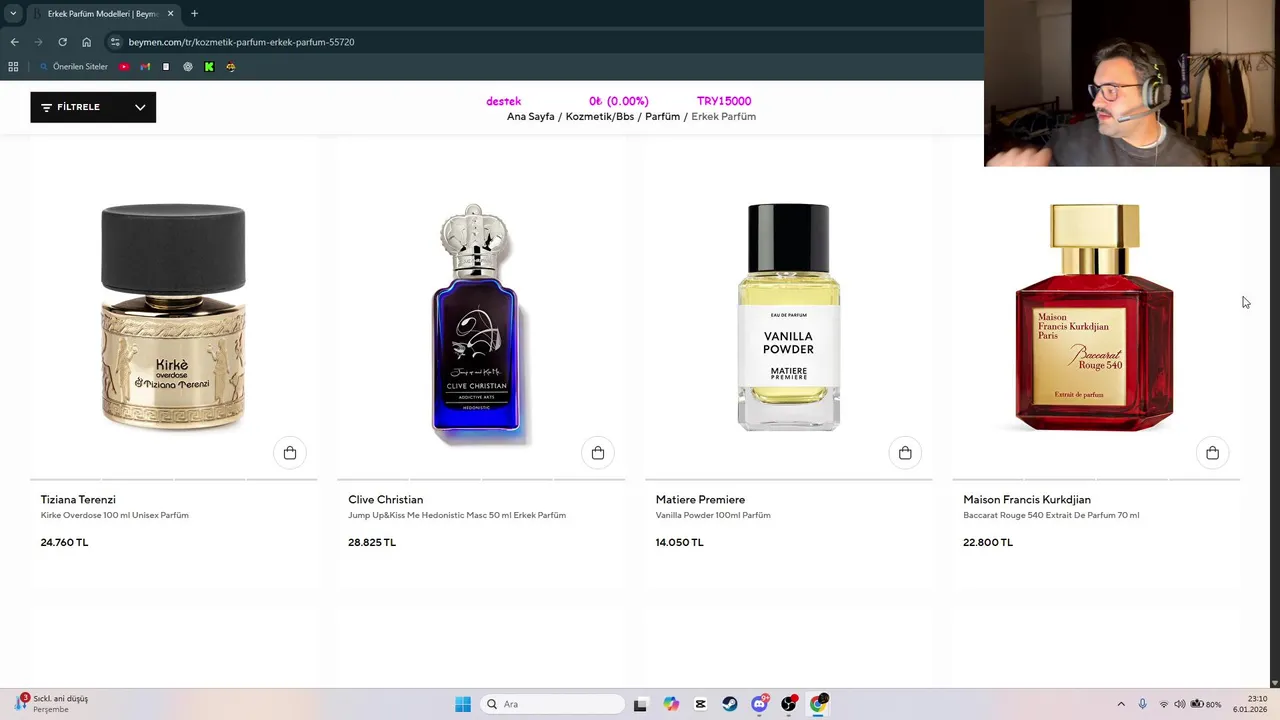Reload the current page

coord(62,42)
